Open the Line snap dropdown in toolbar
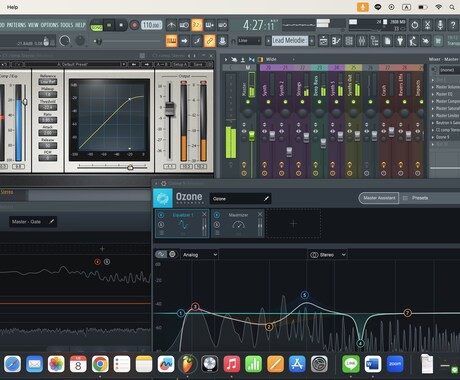This screenshot has height=380, width=460. coord(249,41)
